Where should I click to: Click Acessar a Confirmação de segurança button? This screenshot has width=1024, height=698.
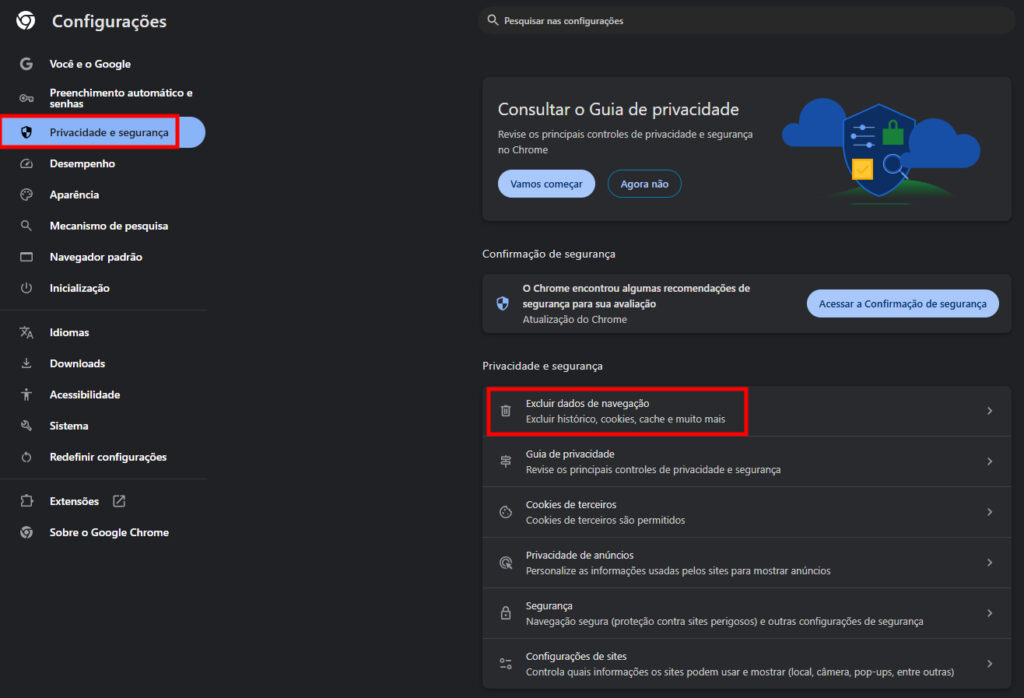pos(902,304)
